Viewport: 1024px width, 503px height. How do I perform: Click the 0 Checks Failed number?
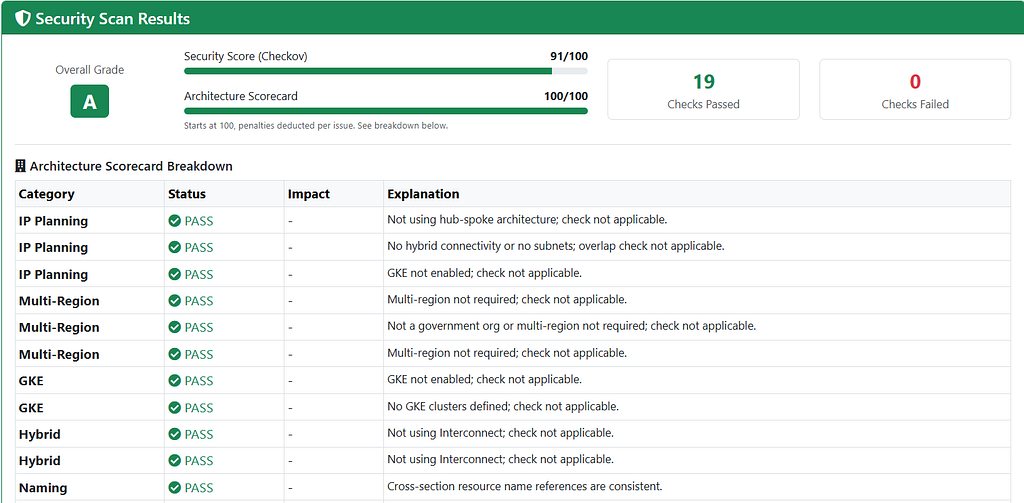pos(915,82)
